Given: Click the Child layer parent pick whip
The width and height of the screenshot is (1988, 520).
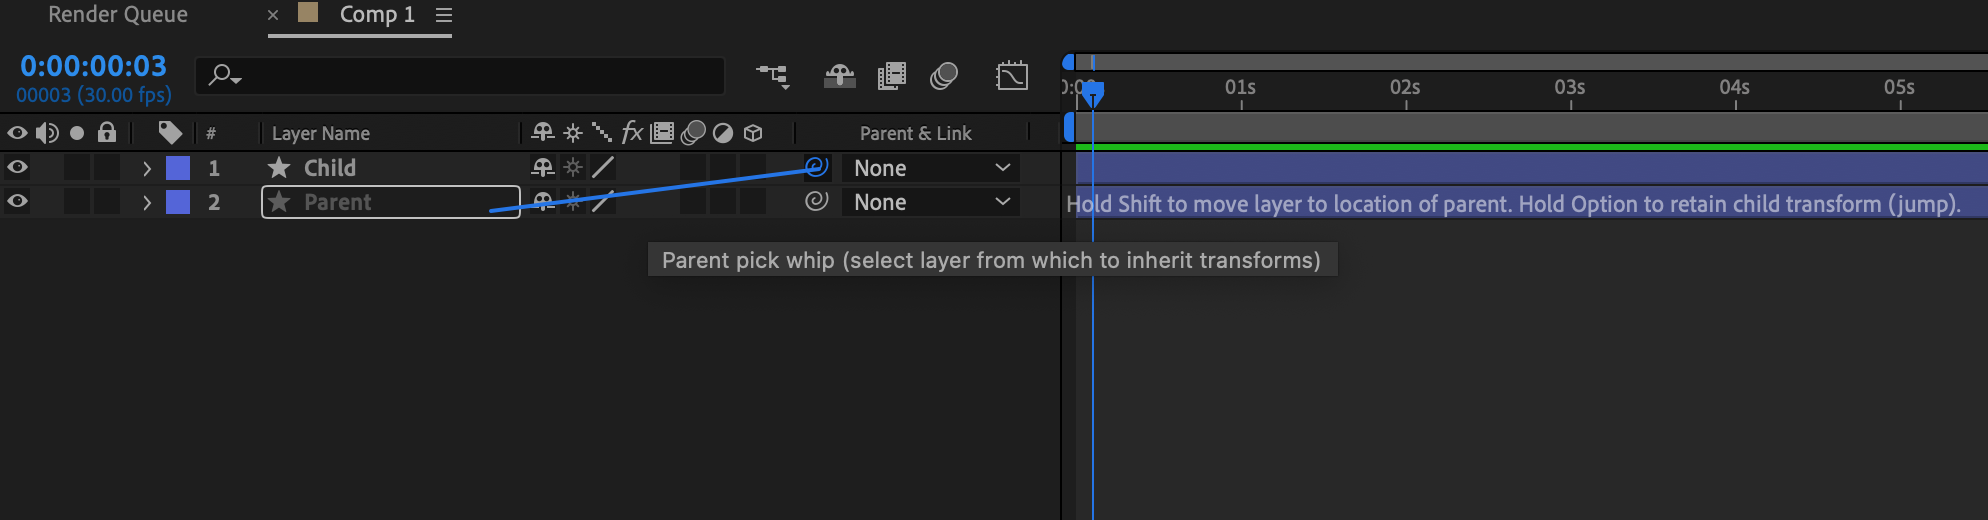Looking at the screenshot, I should (817, 167).
